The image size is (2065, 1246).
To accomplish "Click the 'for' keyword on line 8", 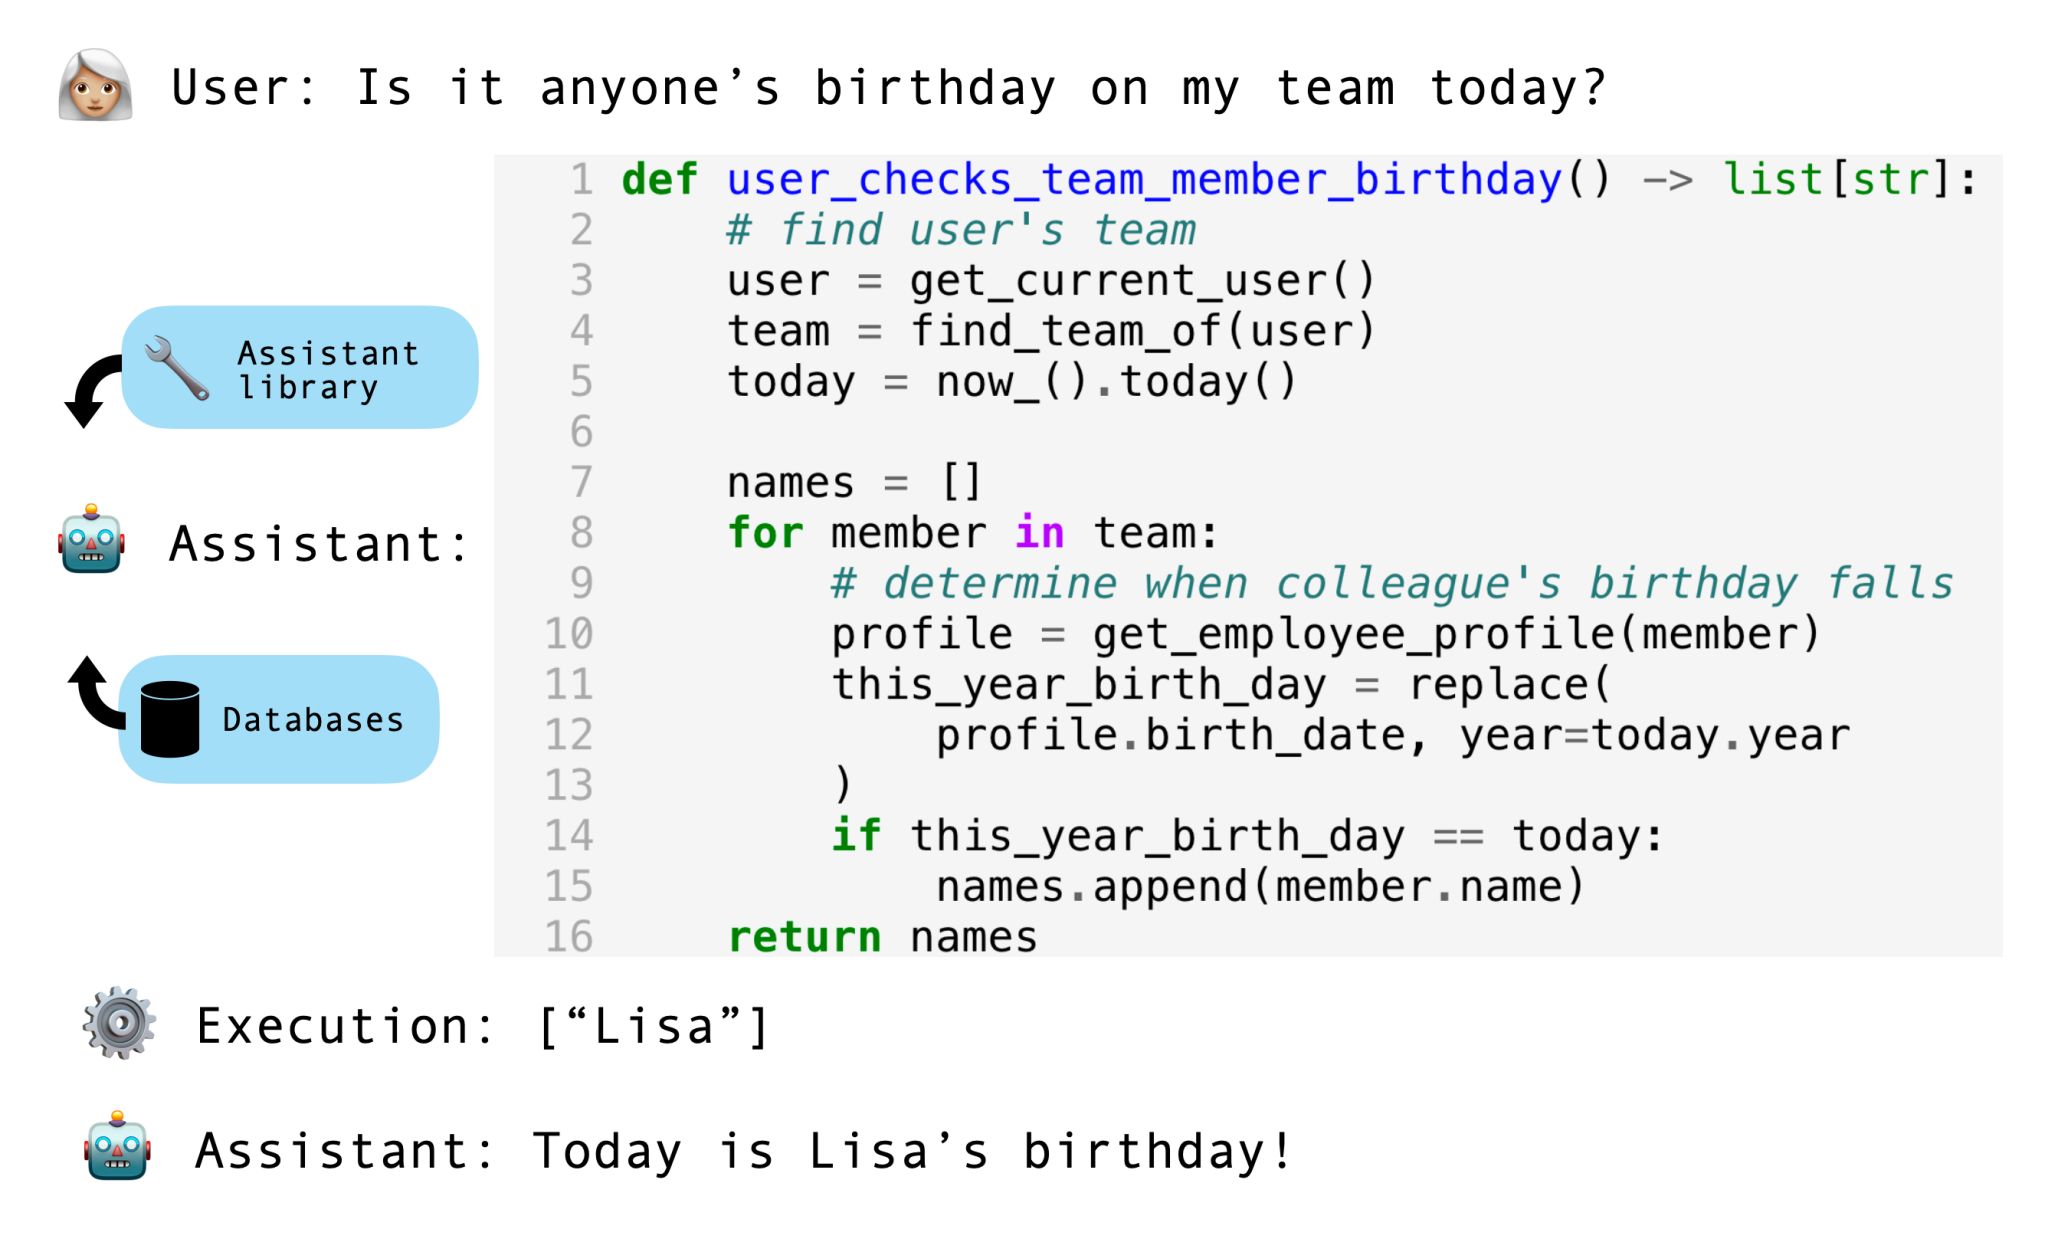I will pos(765,533).
